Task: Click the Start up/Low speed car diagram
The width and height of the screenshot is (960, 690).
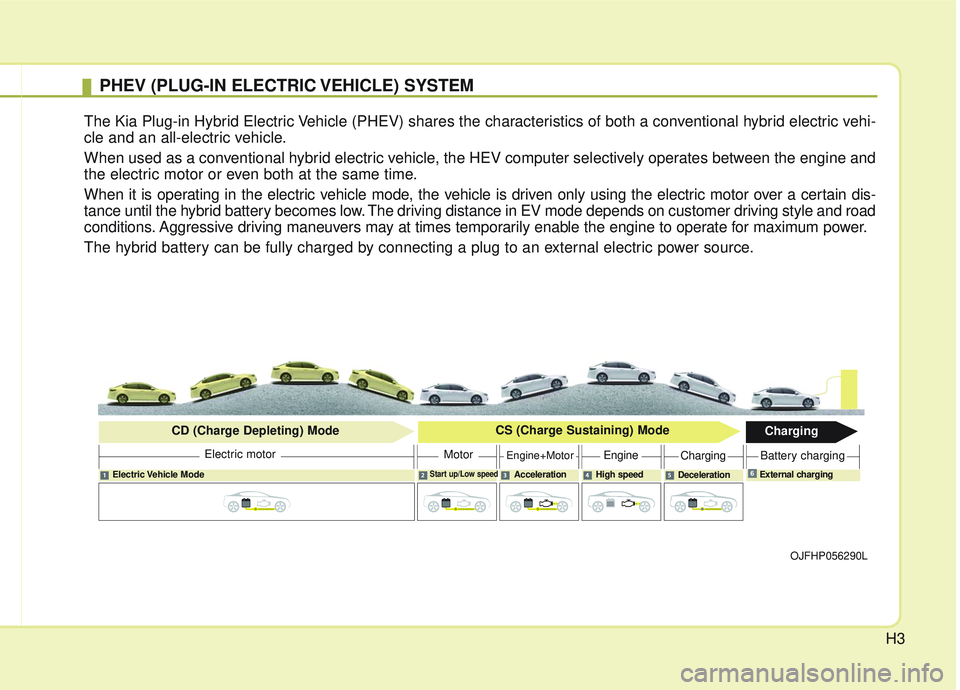Action: point(457,501)
